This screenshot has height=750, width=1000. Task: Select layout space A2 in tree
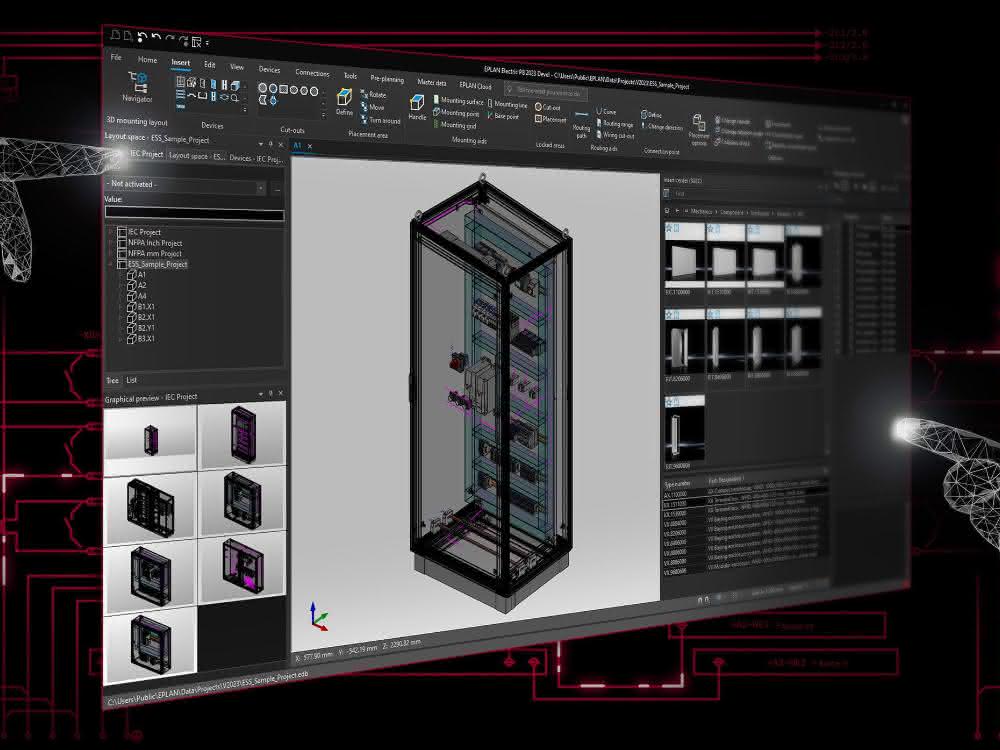(137, 285)
